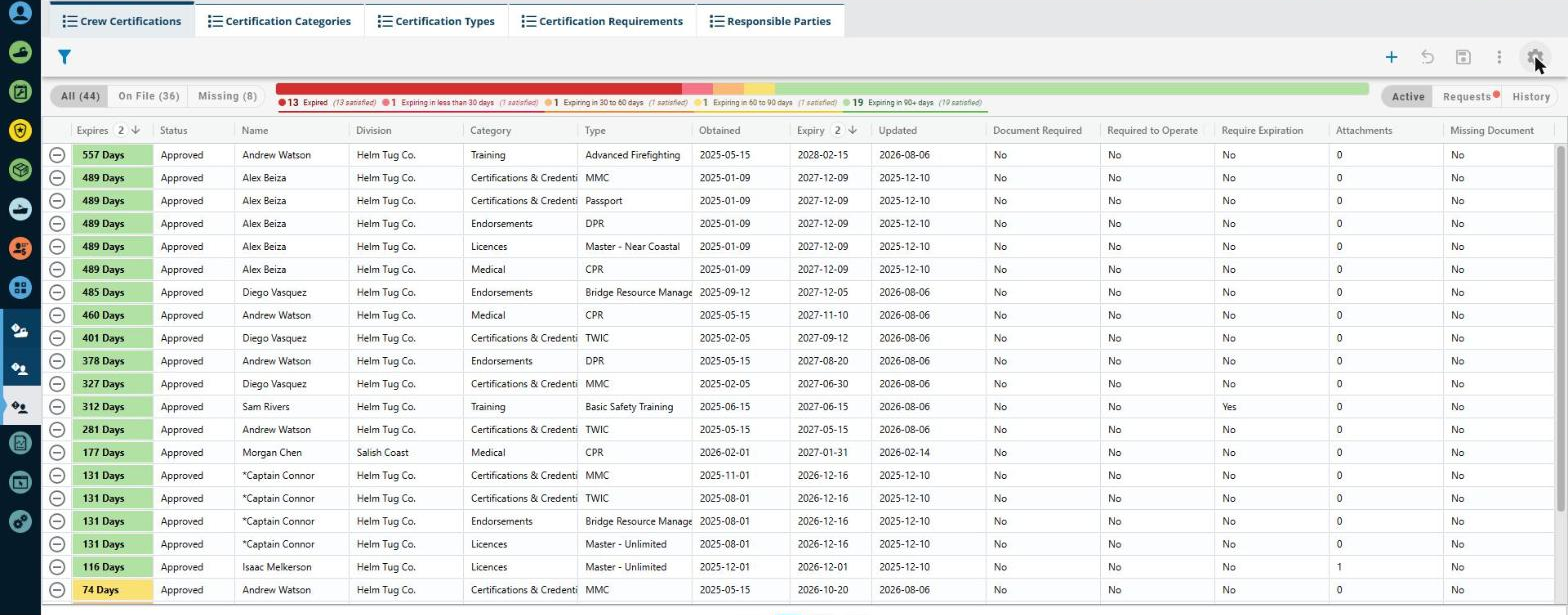This screenshot has width=1568, height=615.
Task: Open the Certification Requirements tab
Action: tap(602, 21)
